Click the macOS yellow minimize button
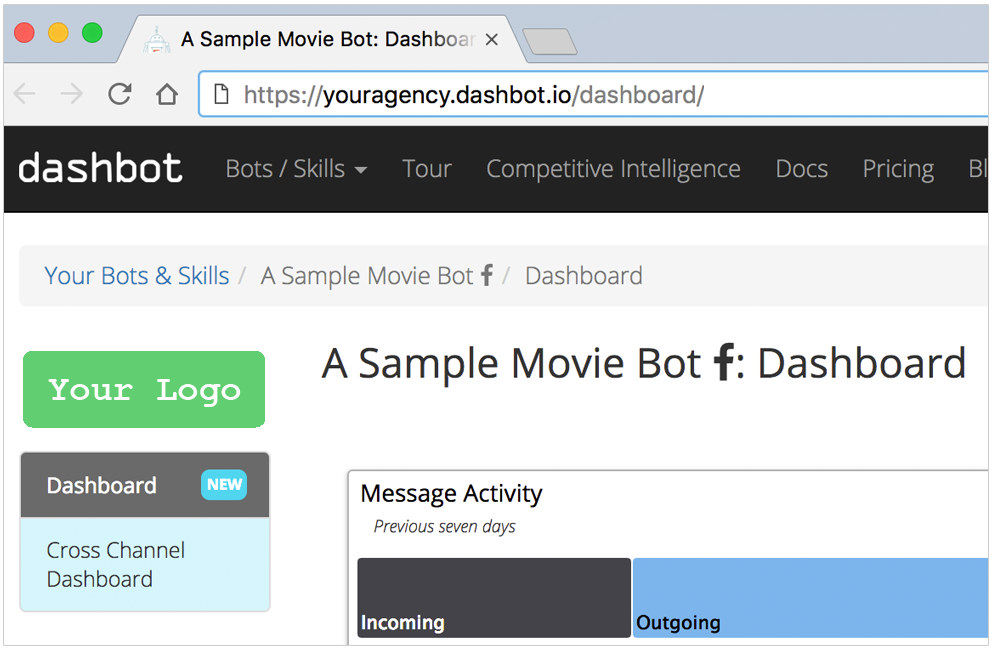992x650 pixels. point(58,32)
